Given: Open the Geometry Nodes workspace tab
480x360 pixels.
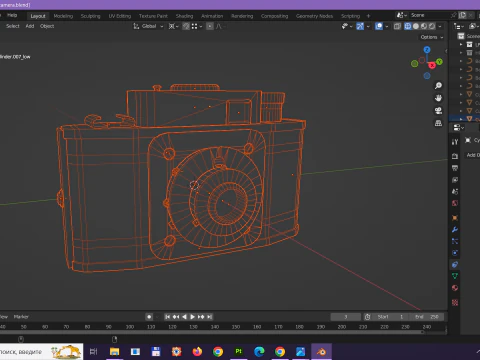Looking at the screenshot, I should click(x=314, y=16).
